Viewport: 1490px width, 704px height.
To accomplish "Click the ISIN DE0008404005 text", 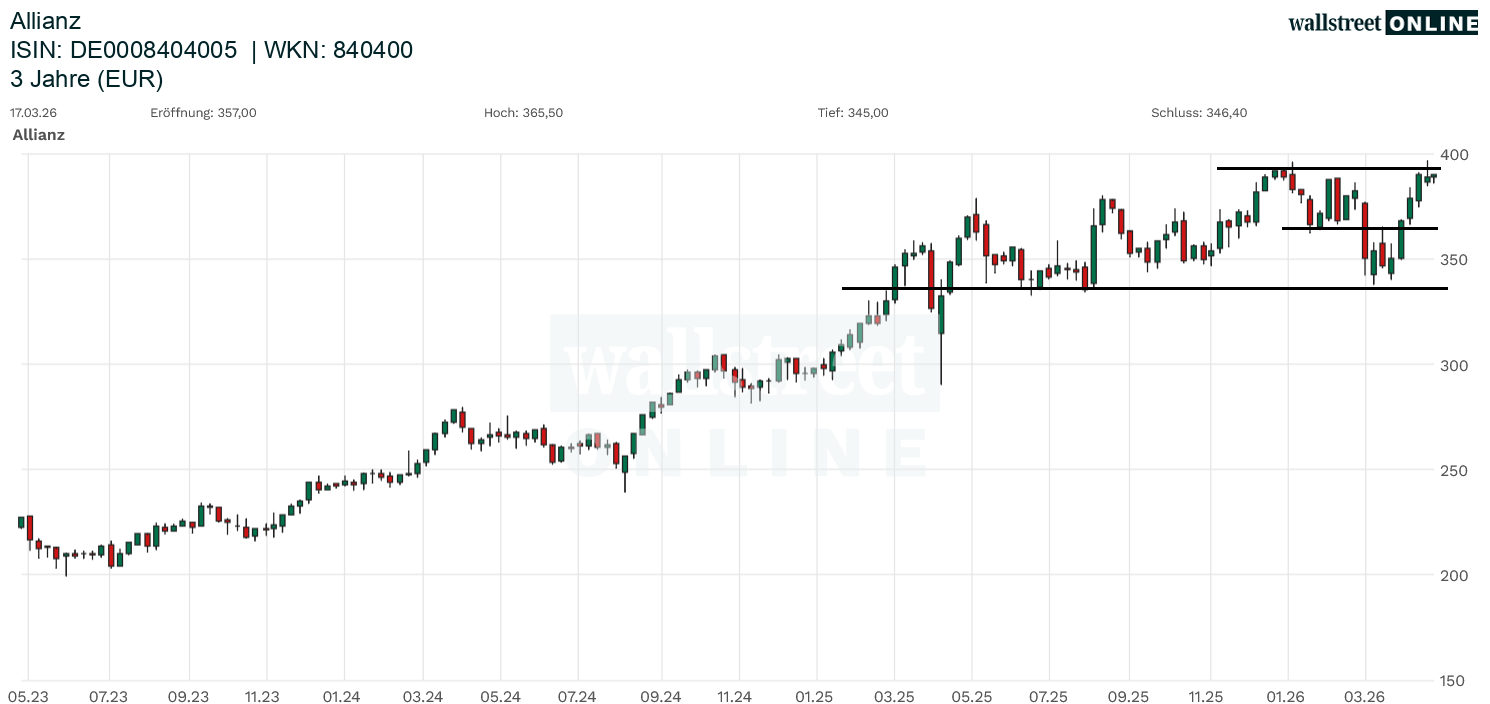I will tap(124, 50).
